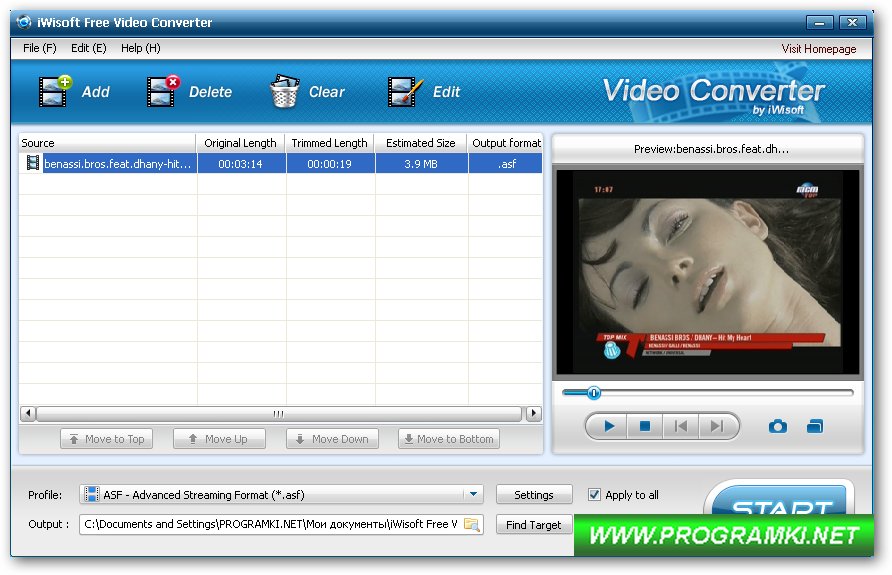
Task: Click the 00:00:19 trimmed length cell
Action: click(330, 164)
